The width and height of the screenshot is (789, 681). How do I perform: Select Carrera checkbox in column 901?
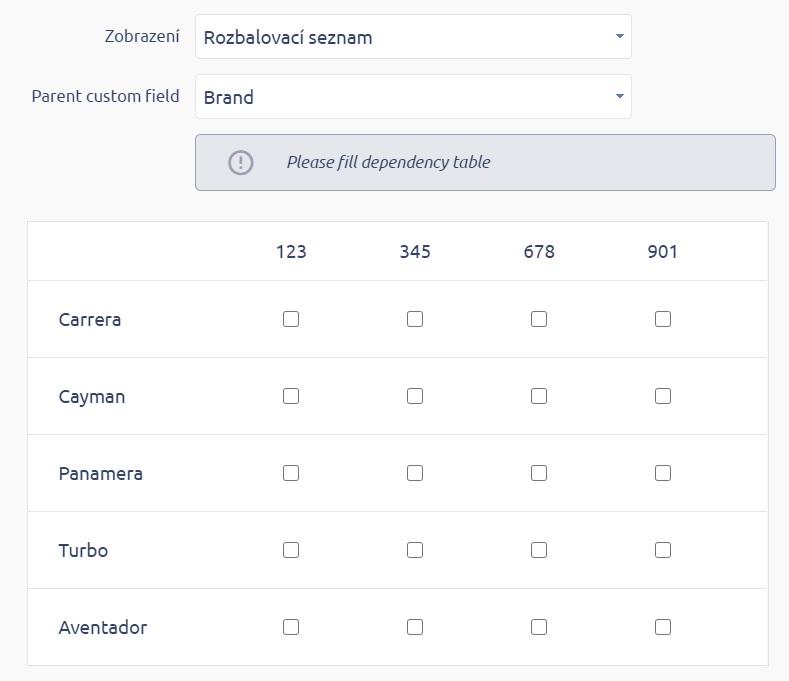(663, 320)
